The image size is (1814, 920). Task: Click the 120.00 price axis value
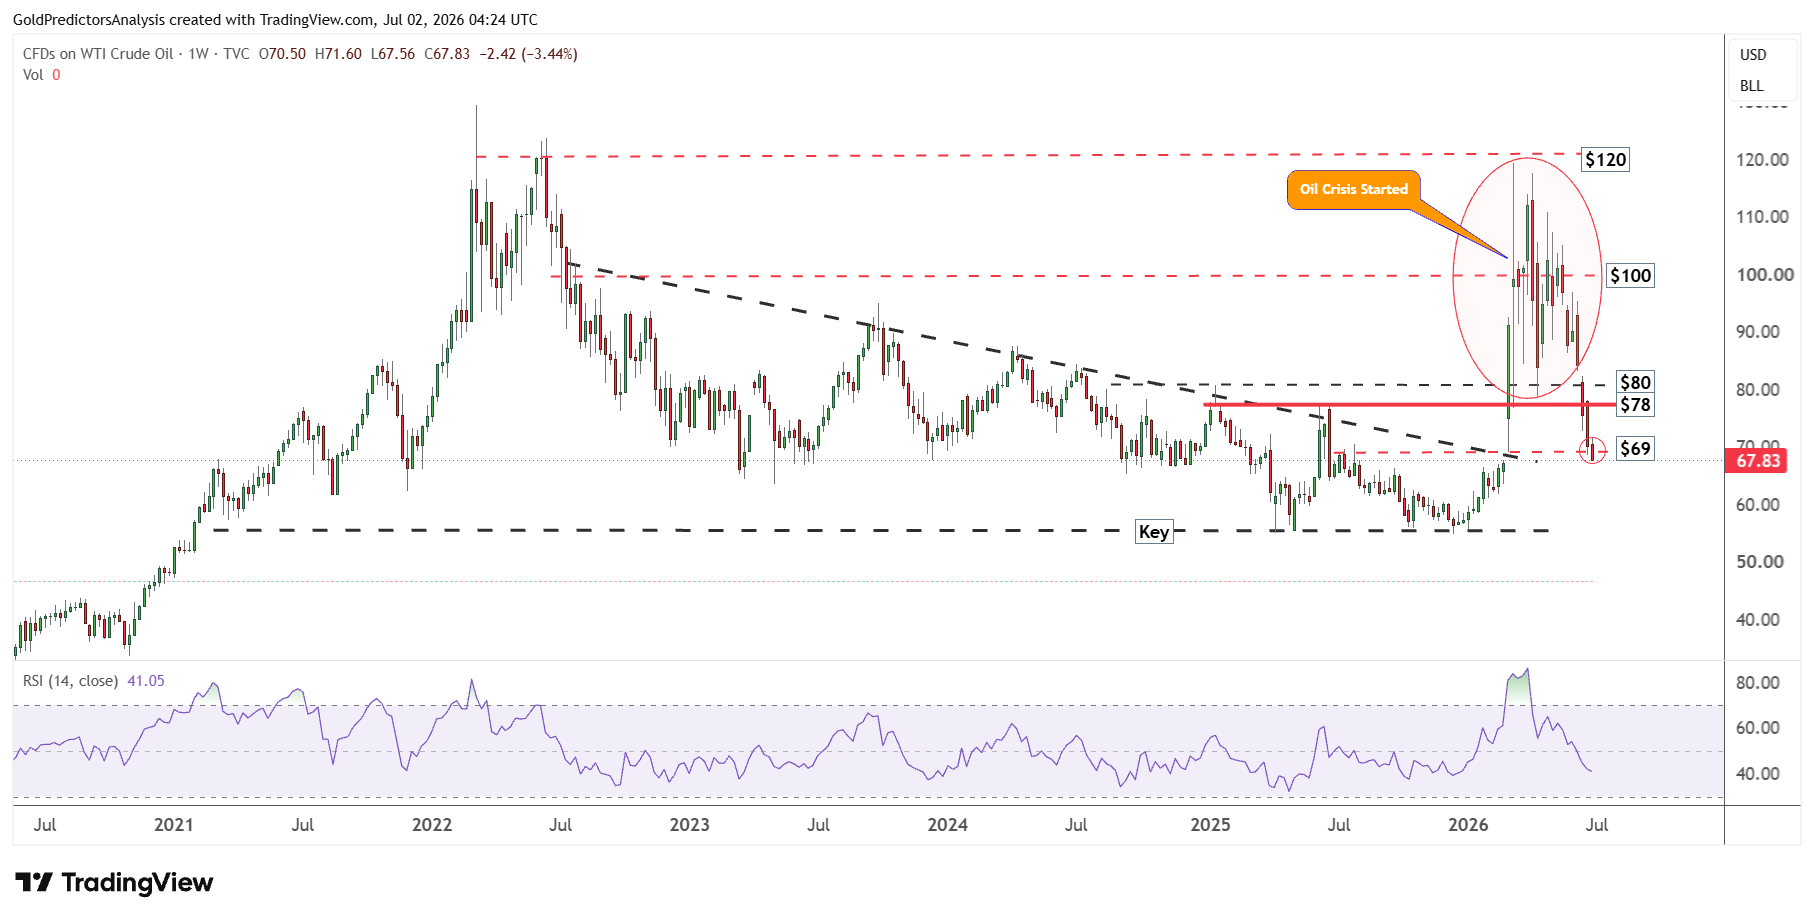click(1762, 160)
